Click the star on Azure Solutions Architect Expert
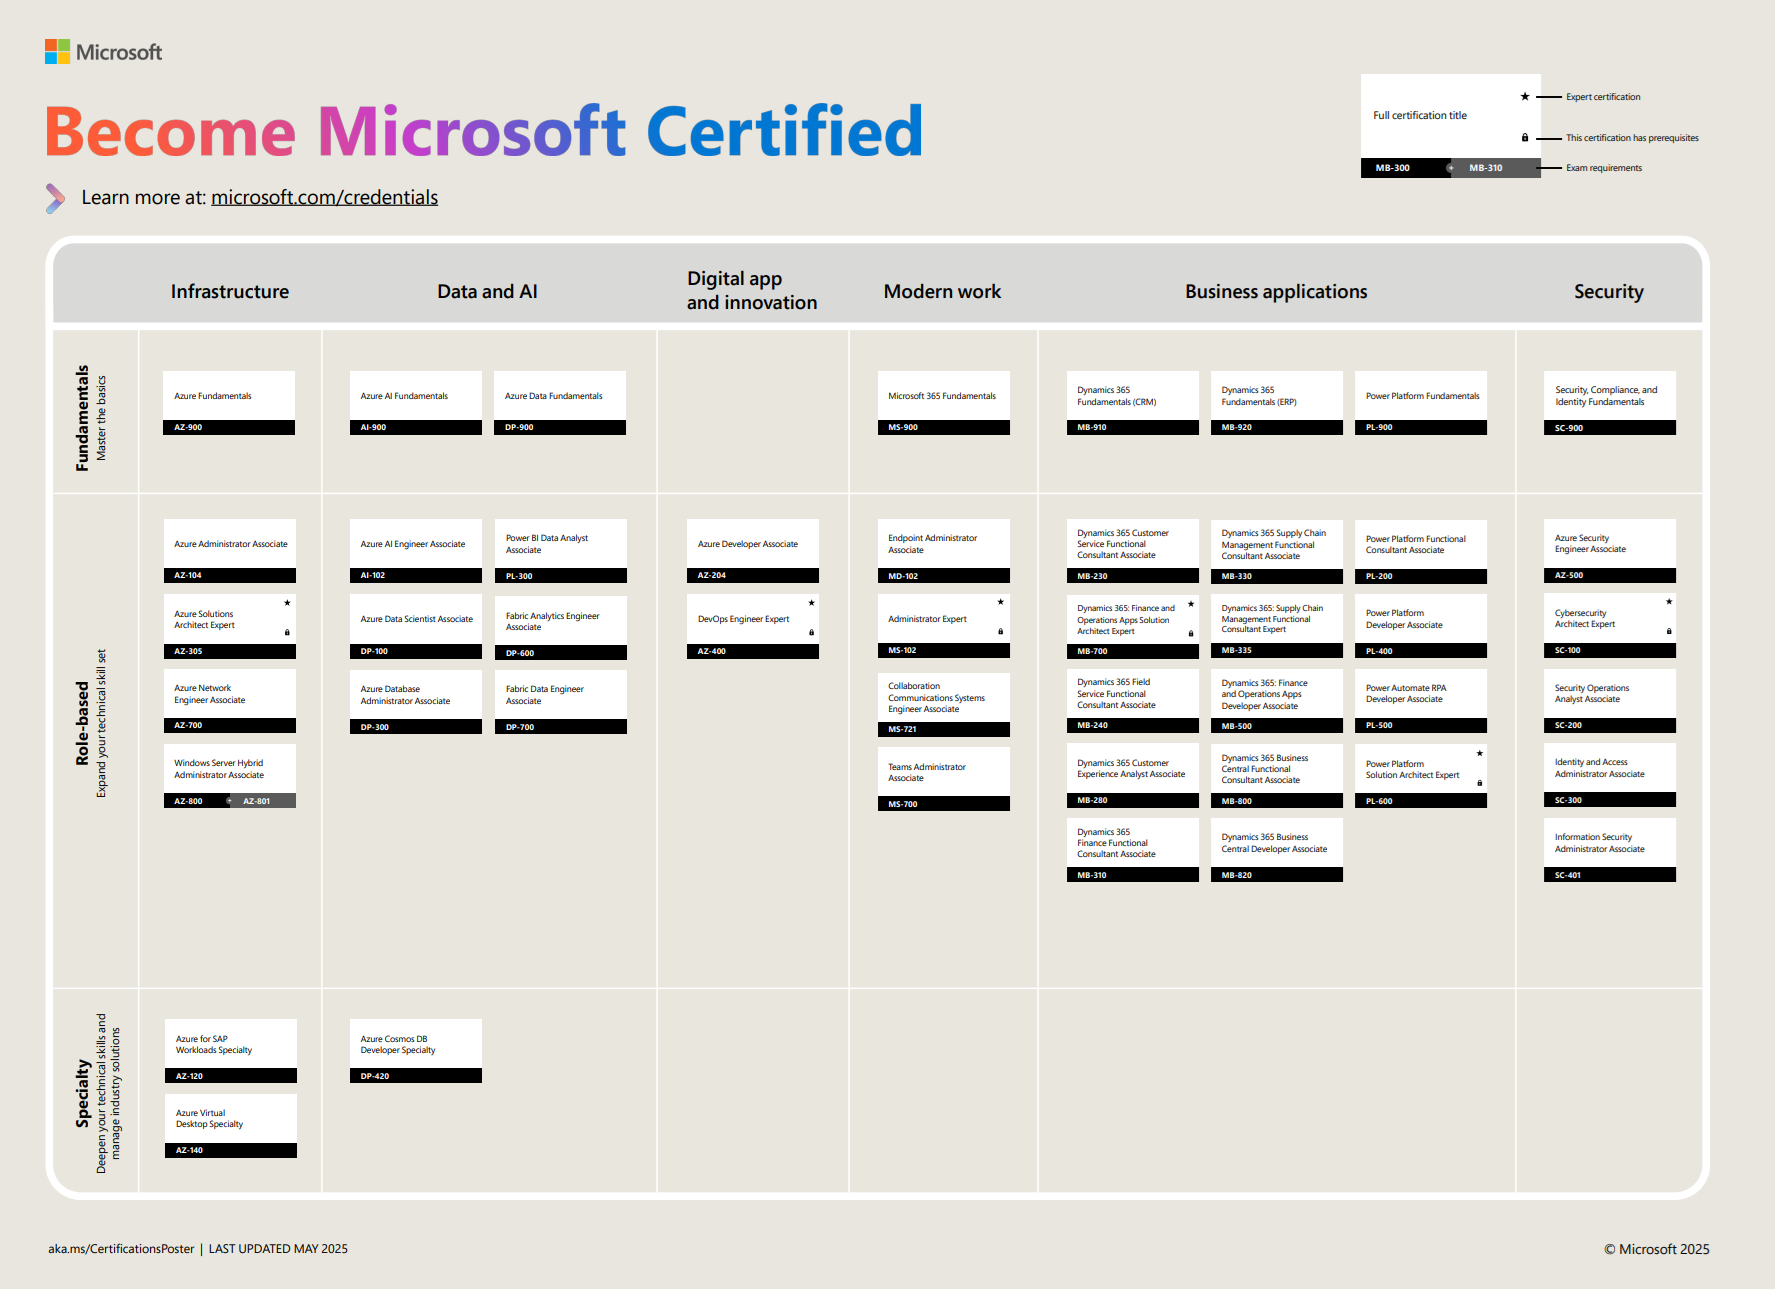Viewport: 1775px width, 1289px height. pyautogui.click(x=287, y=603)
